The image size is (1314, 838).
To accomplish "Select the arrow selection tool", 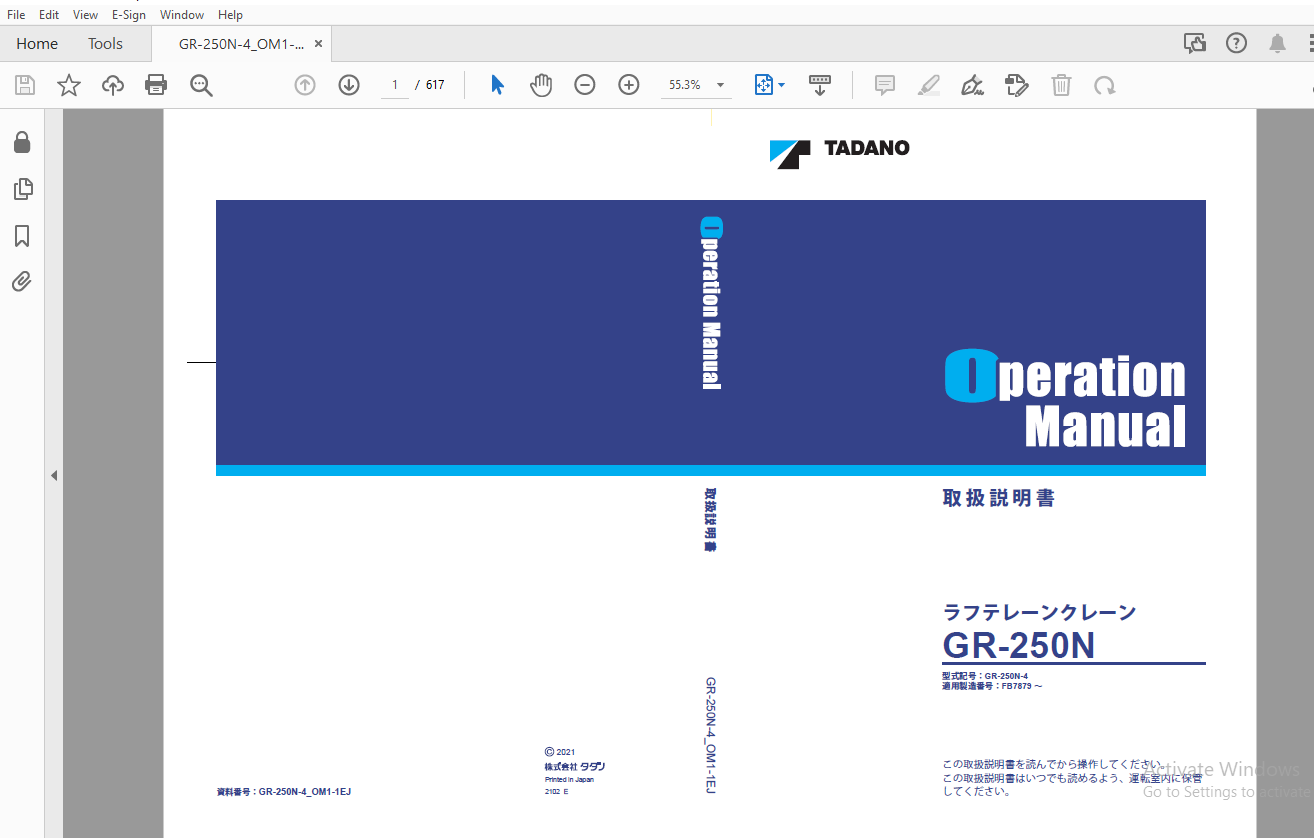I will pyautogui.click(x=497, y=85).
